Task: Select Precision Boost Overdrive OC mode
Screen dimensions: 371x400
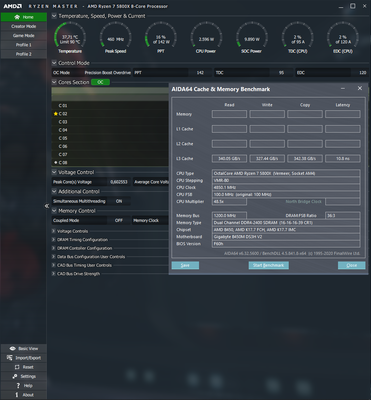Action: (x=108, y=73)
